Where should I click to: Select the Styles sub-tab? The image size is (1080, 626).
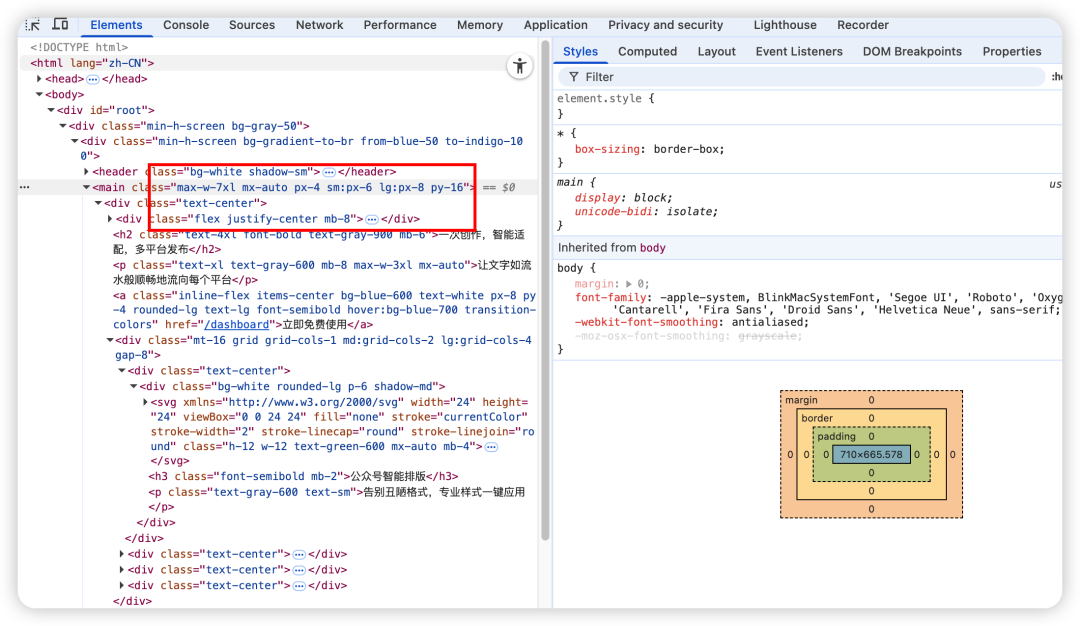coord(581,52)
